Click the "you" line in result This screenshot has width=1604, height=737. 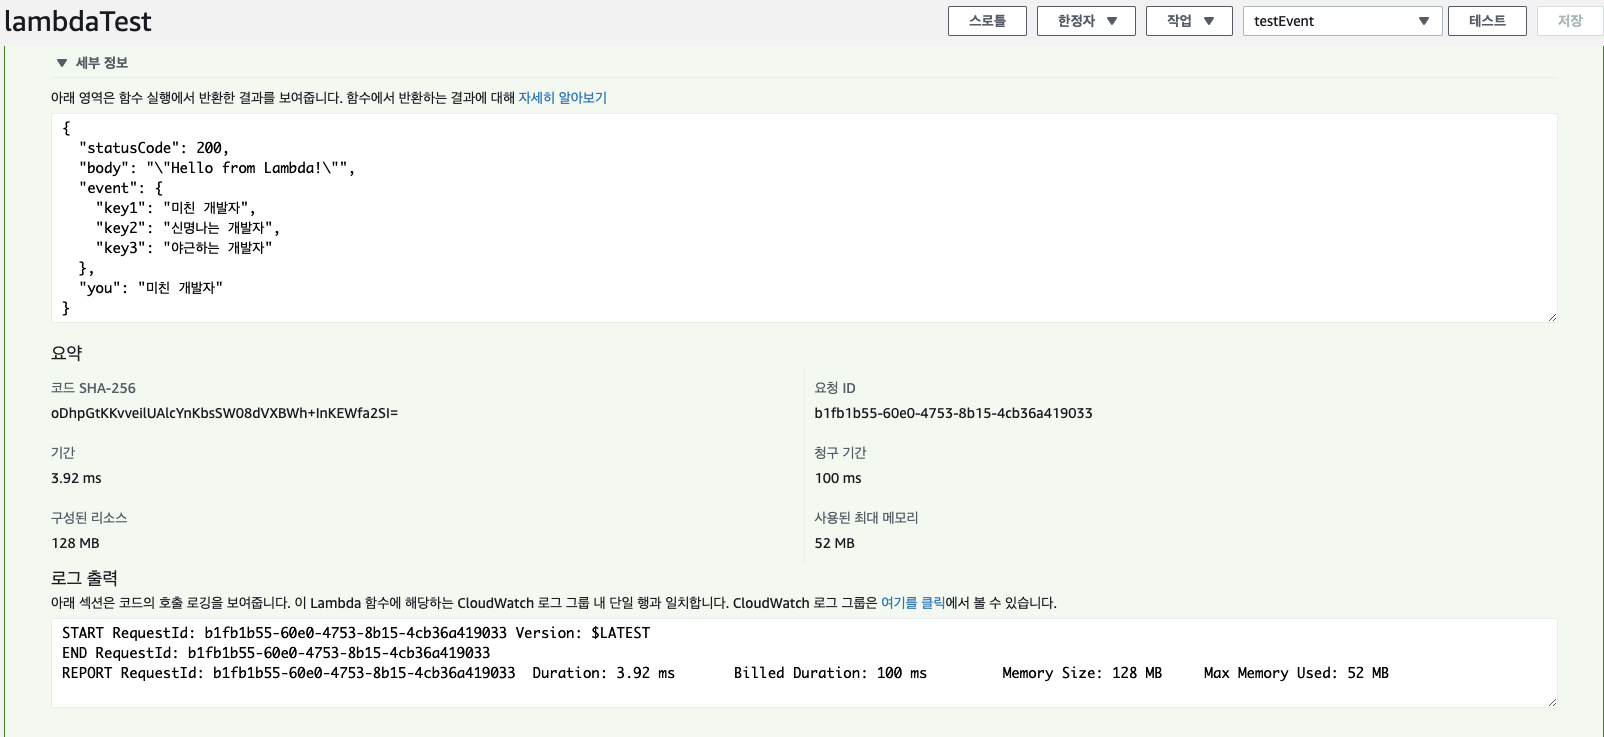[x=151, y=288]
